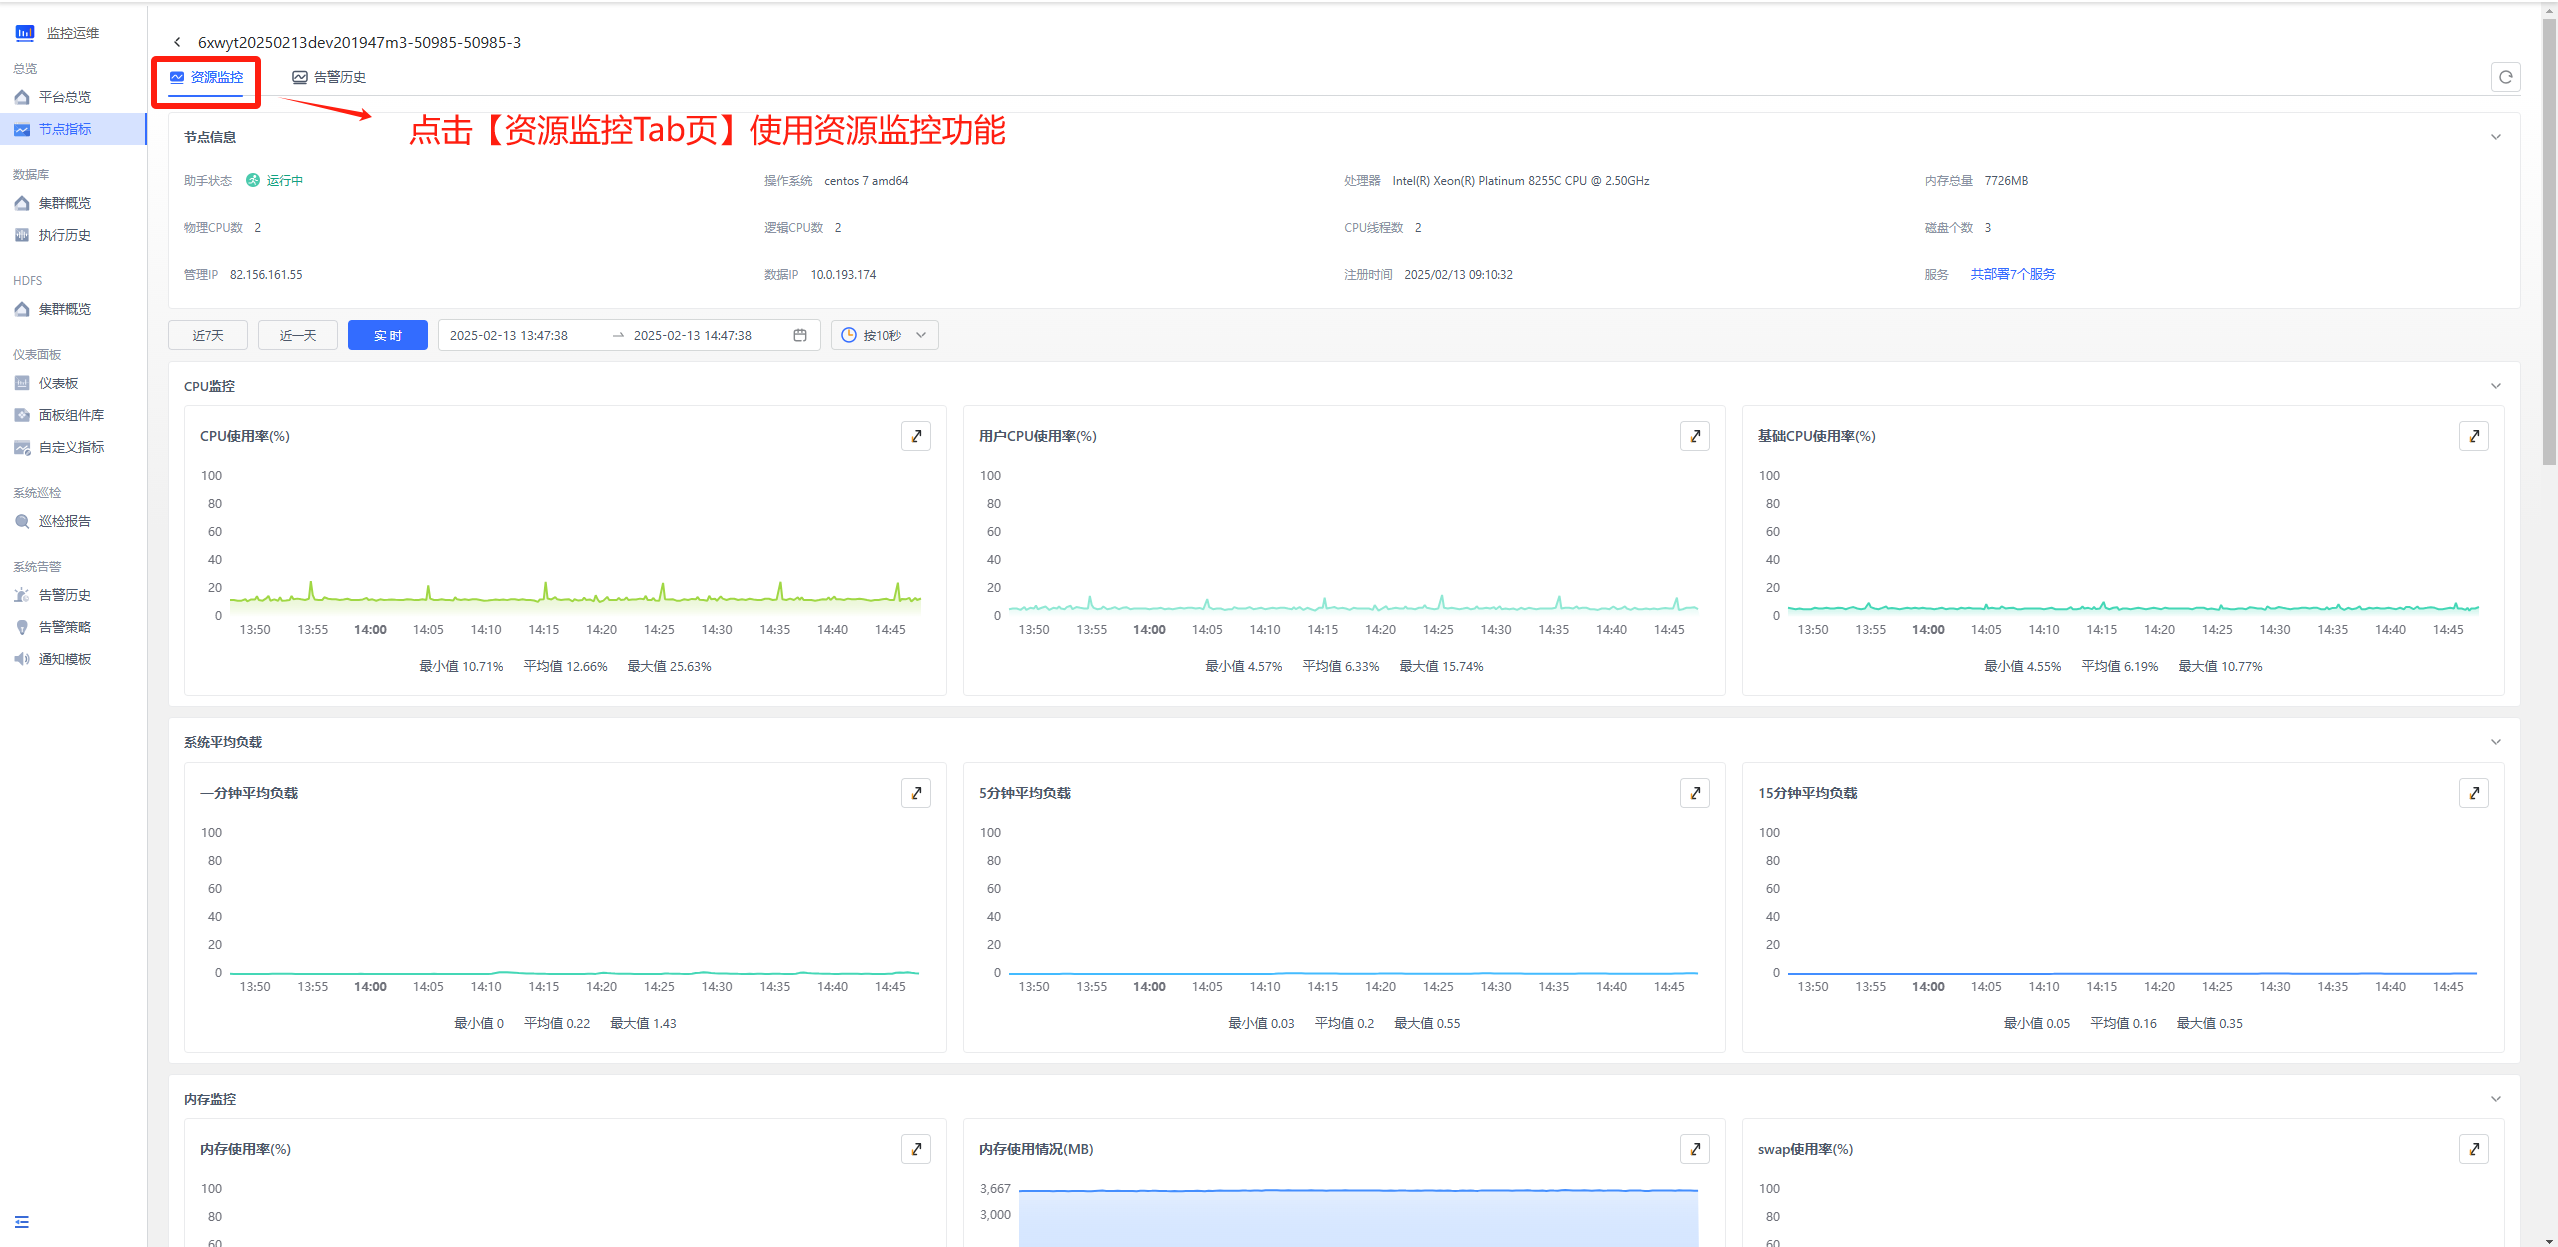The width and height of the screenshot is (2558, 1247).
Task: Open 平台总览 in sidebar
Action: [x=73, y=97]
